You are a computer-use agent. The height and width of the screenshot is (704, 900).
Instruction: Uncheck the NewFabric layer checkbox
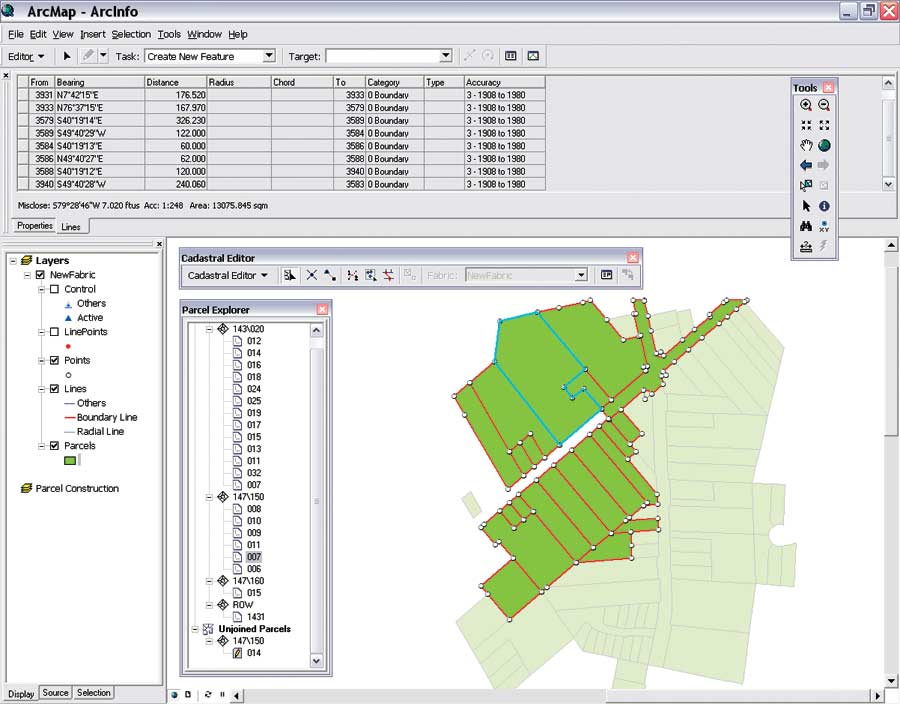40,275
